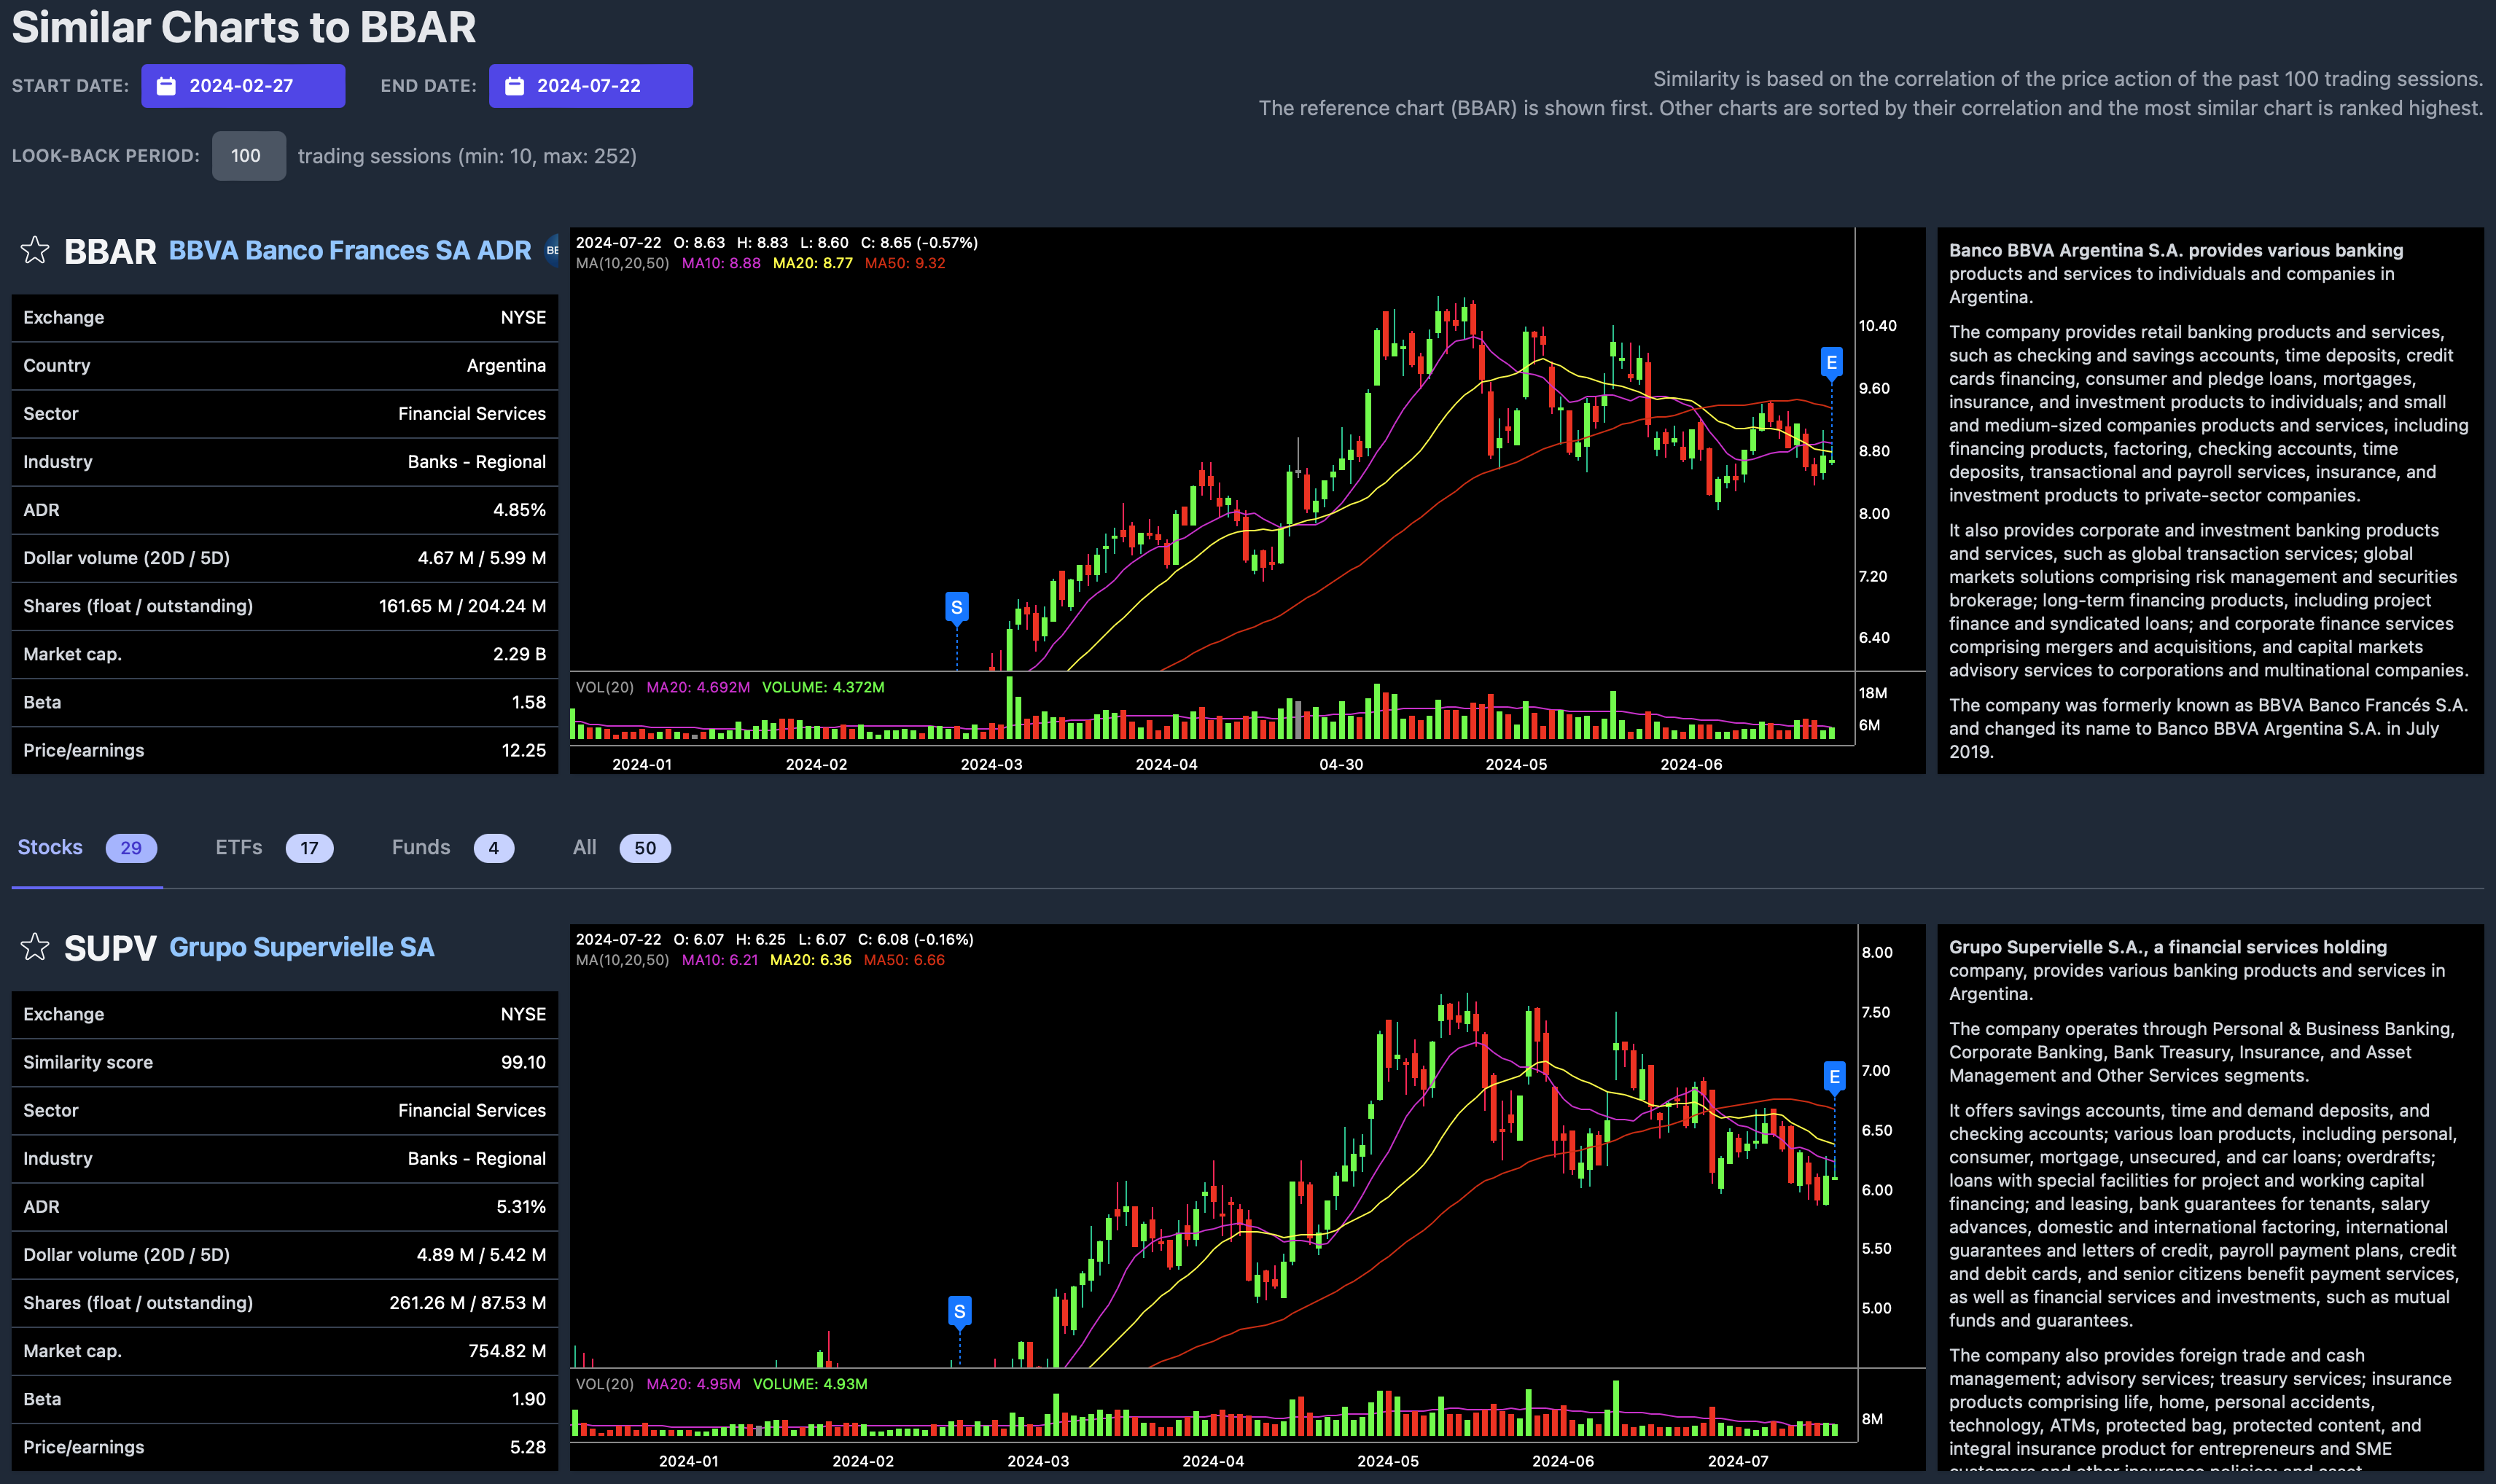Click the E end marker on the SUPV chart

point(1834,1077)
